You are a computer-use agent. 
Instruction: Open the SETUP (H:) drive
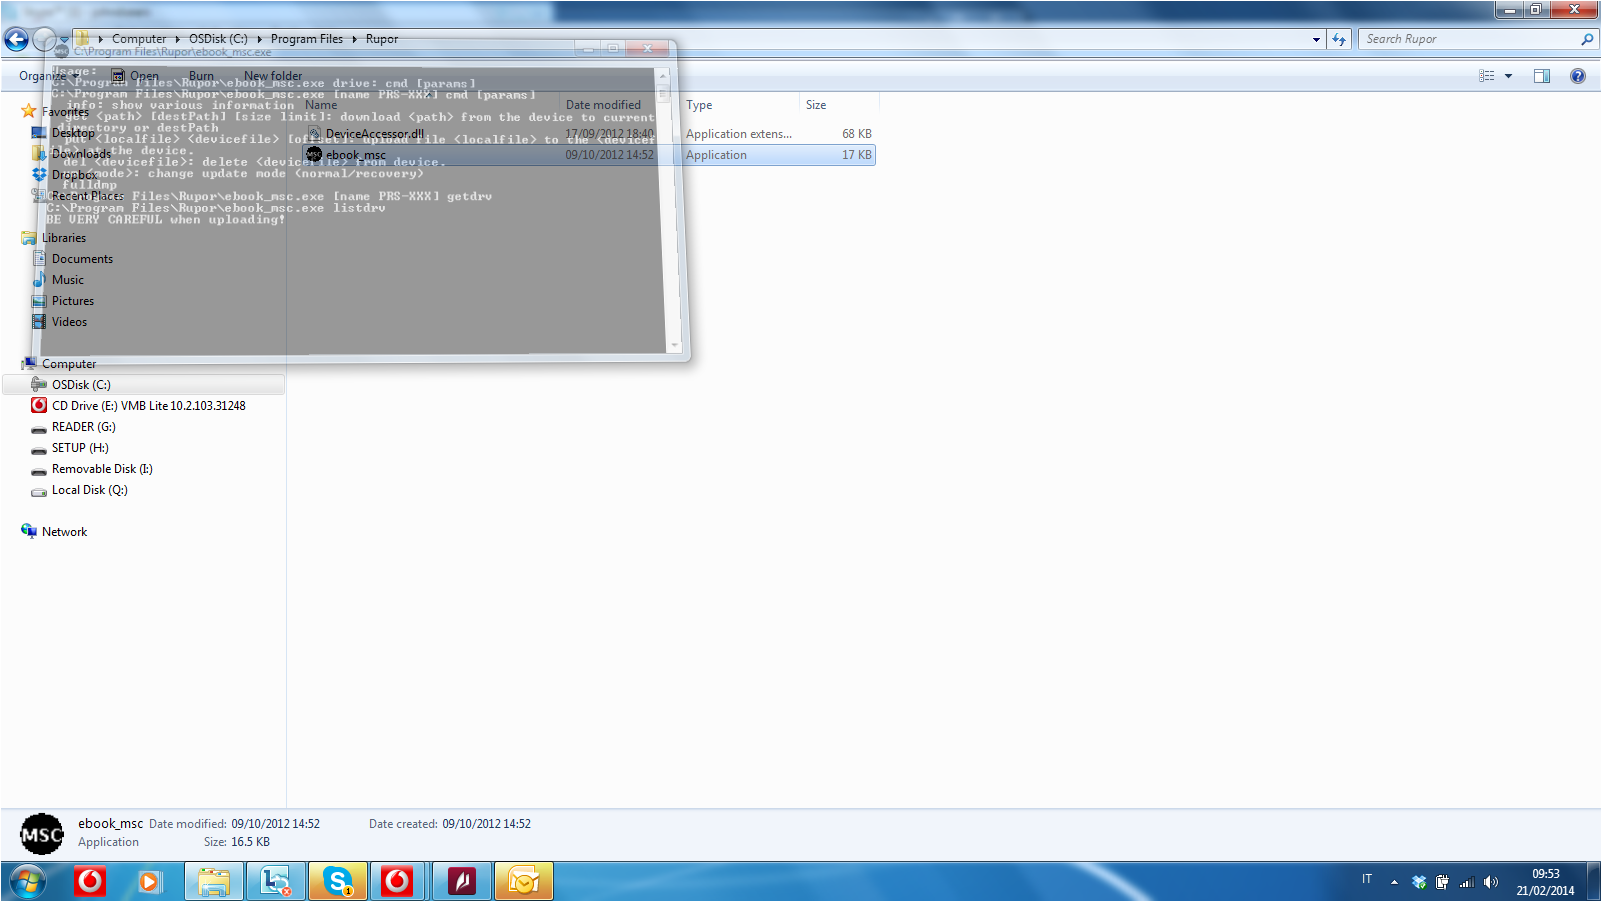[x=80, y=448]
